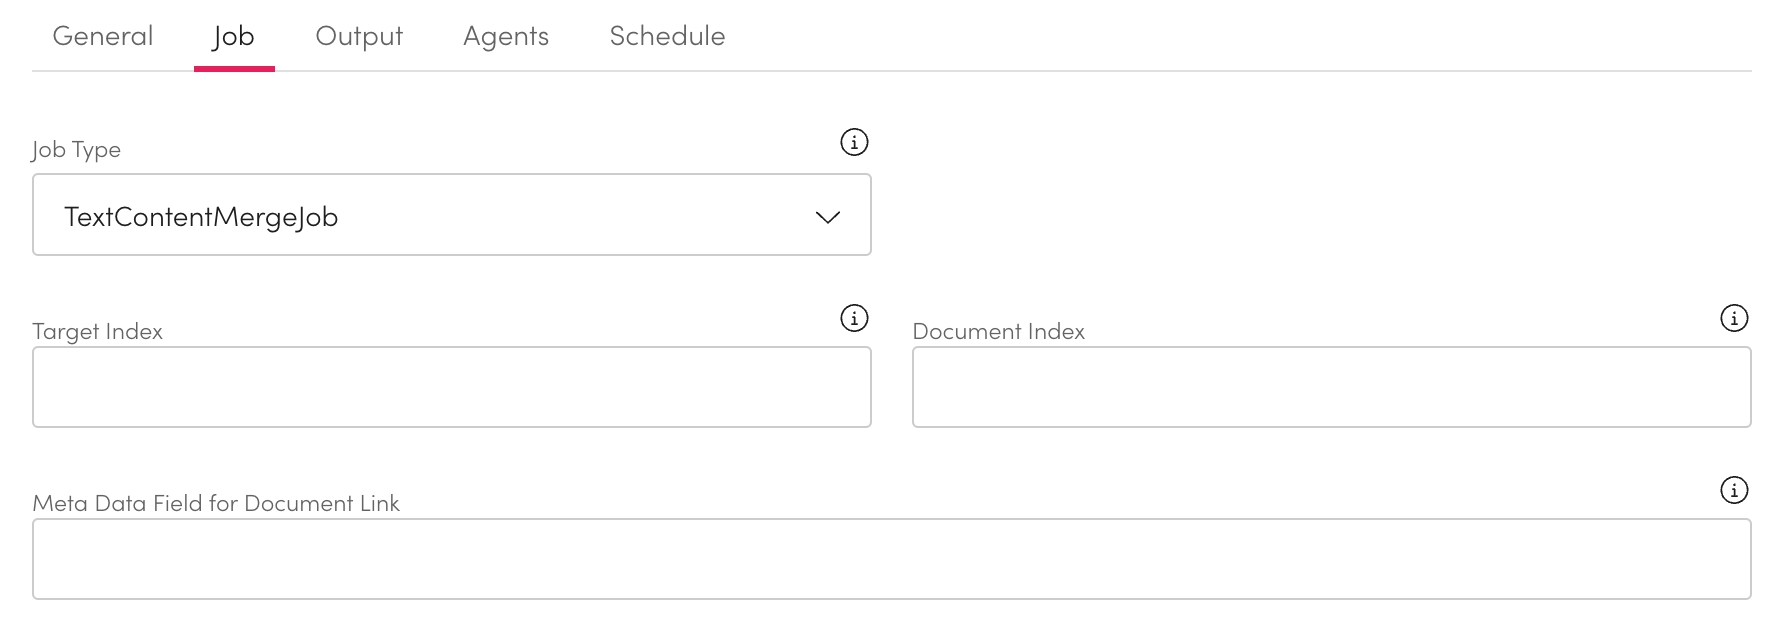Expand Job Type dropdown chevron arrow
Viewport: 1778px width, 622px height.
pyautogui.click(x=827, y=217)
